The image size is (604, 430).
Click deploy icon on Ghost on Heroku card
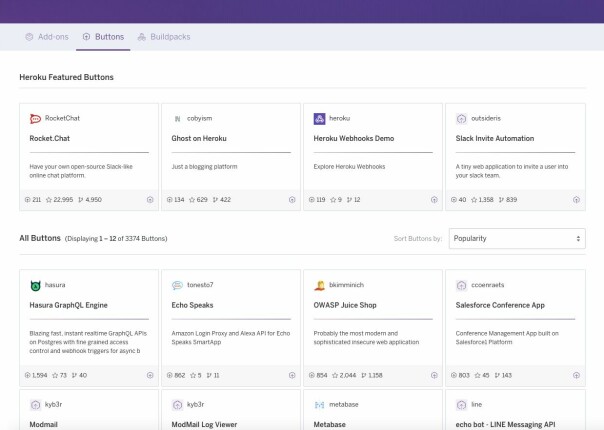coord(292,200)
